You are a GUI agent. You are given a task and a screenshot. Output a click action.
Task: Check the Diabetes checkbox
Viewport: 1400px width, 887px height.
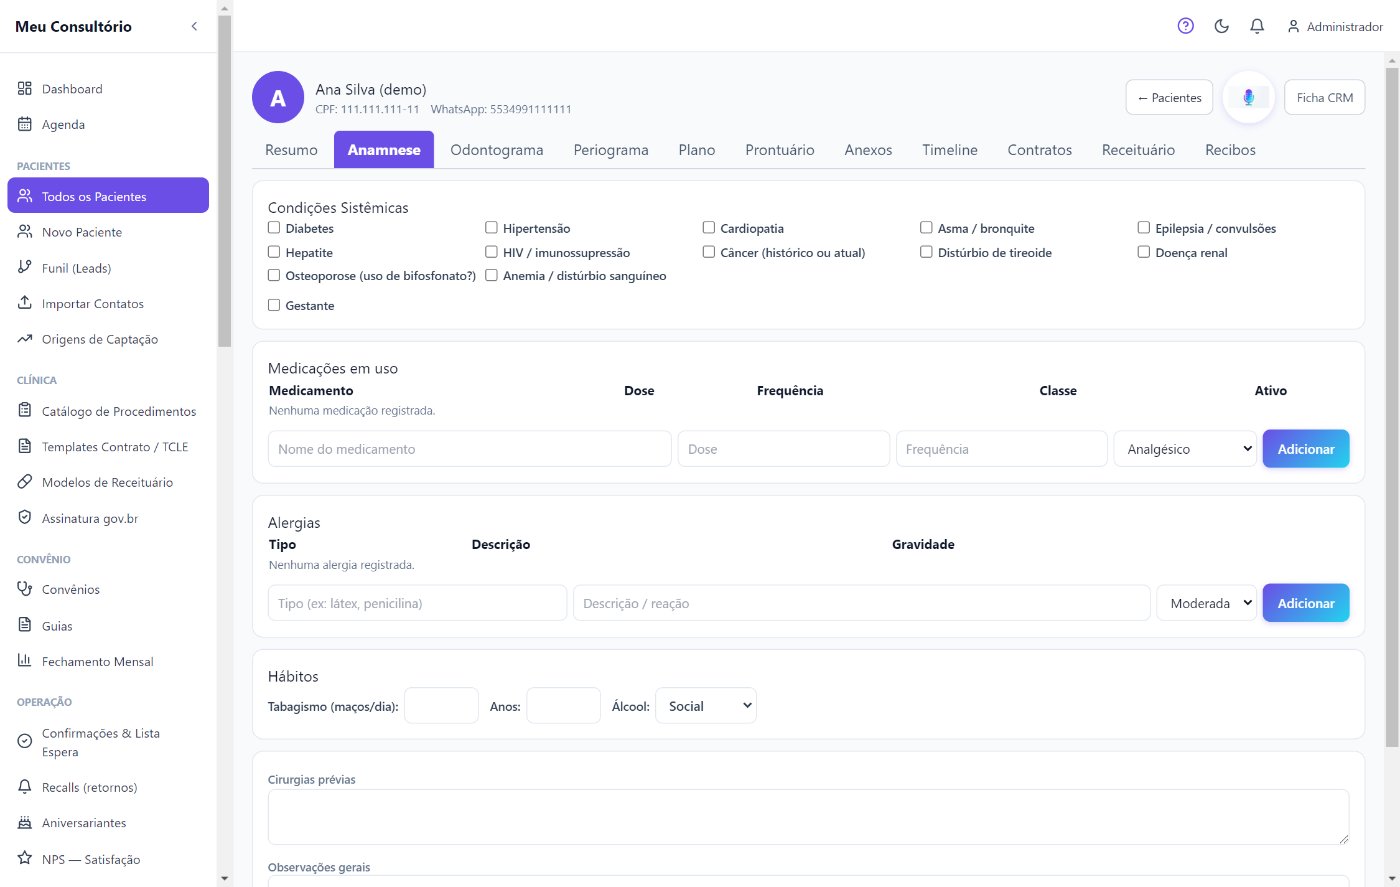click(x=274, y=228)
